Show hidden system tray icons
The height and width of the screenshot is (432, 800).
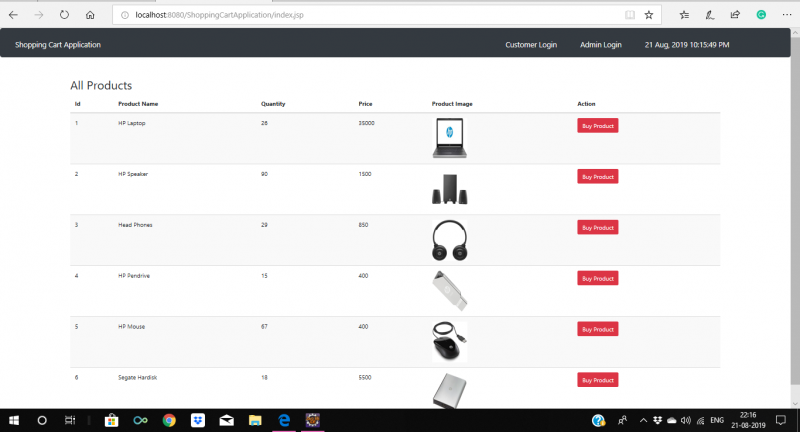tap(643, 420)
